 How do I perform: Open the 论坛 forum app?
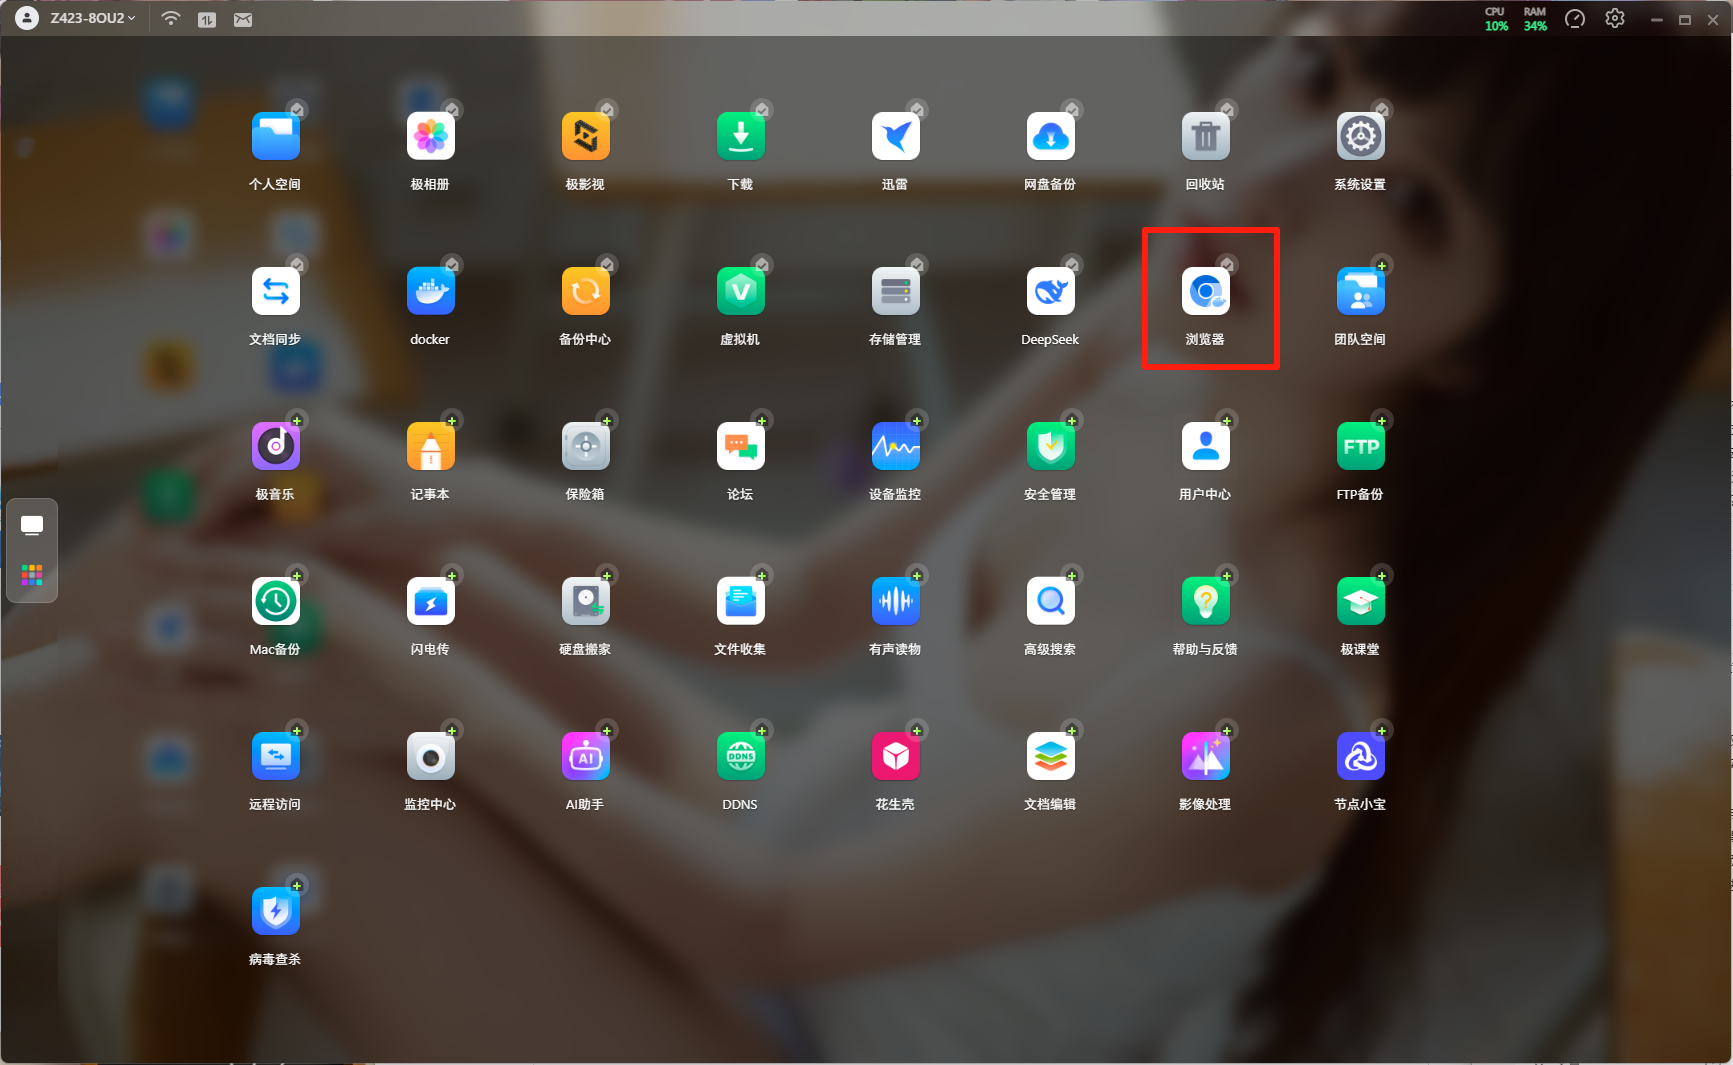(741, 446)
